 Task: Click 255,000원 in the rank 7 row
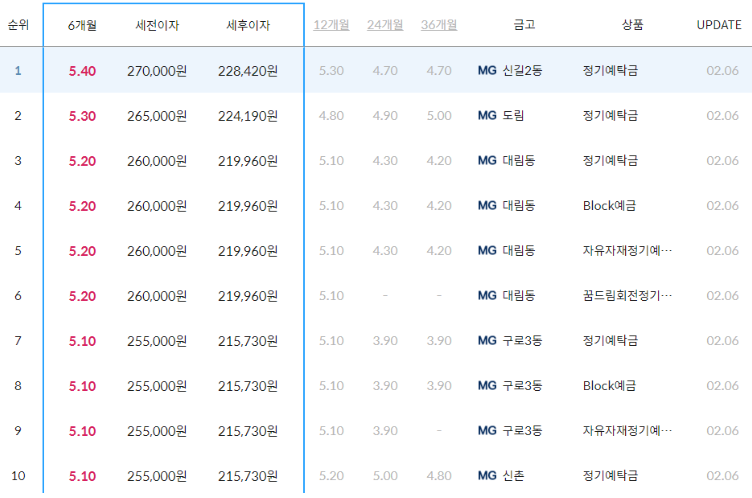point(157,341)
